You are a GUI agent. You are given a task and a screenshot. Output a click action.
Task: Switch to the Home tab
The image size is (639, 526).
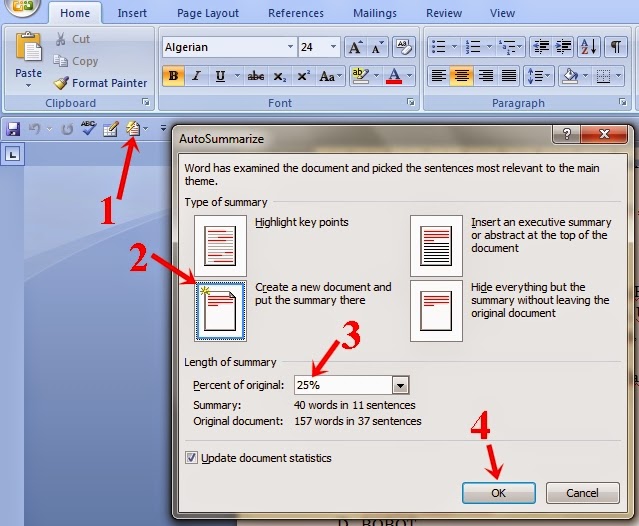coord(75,13)
